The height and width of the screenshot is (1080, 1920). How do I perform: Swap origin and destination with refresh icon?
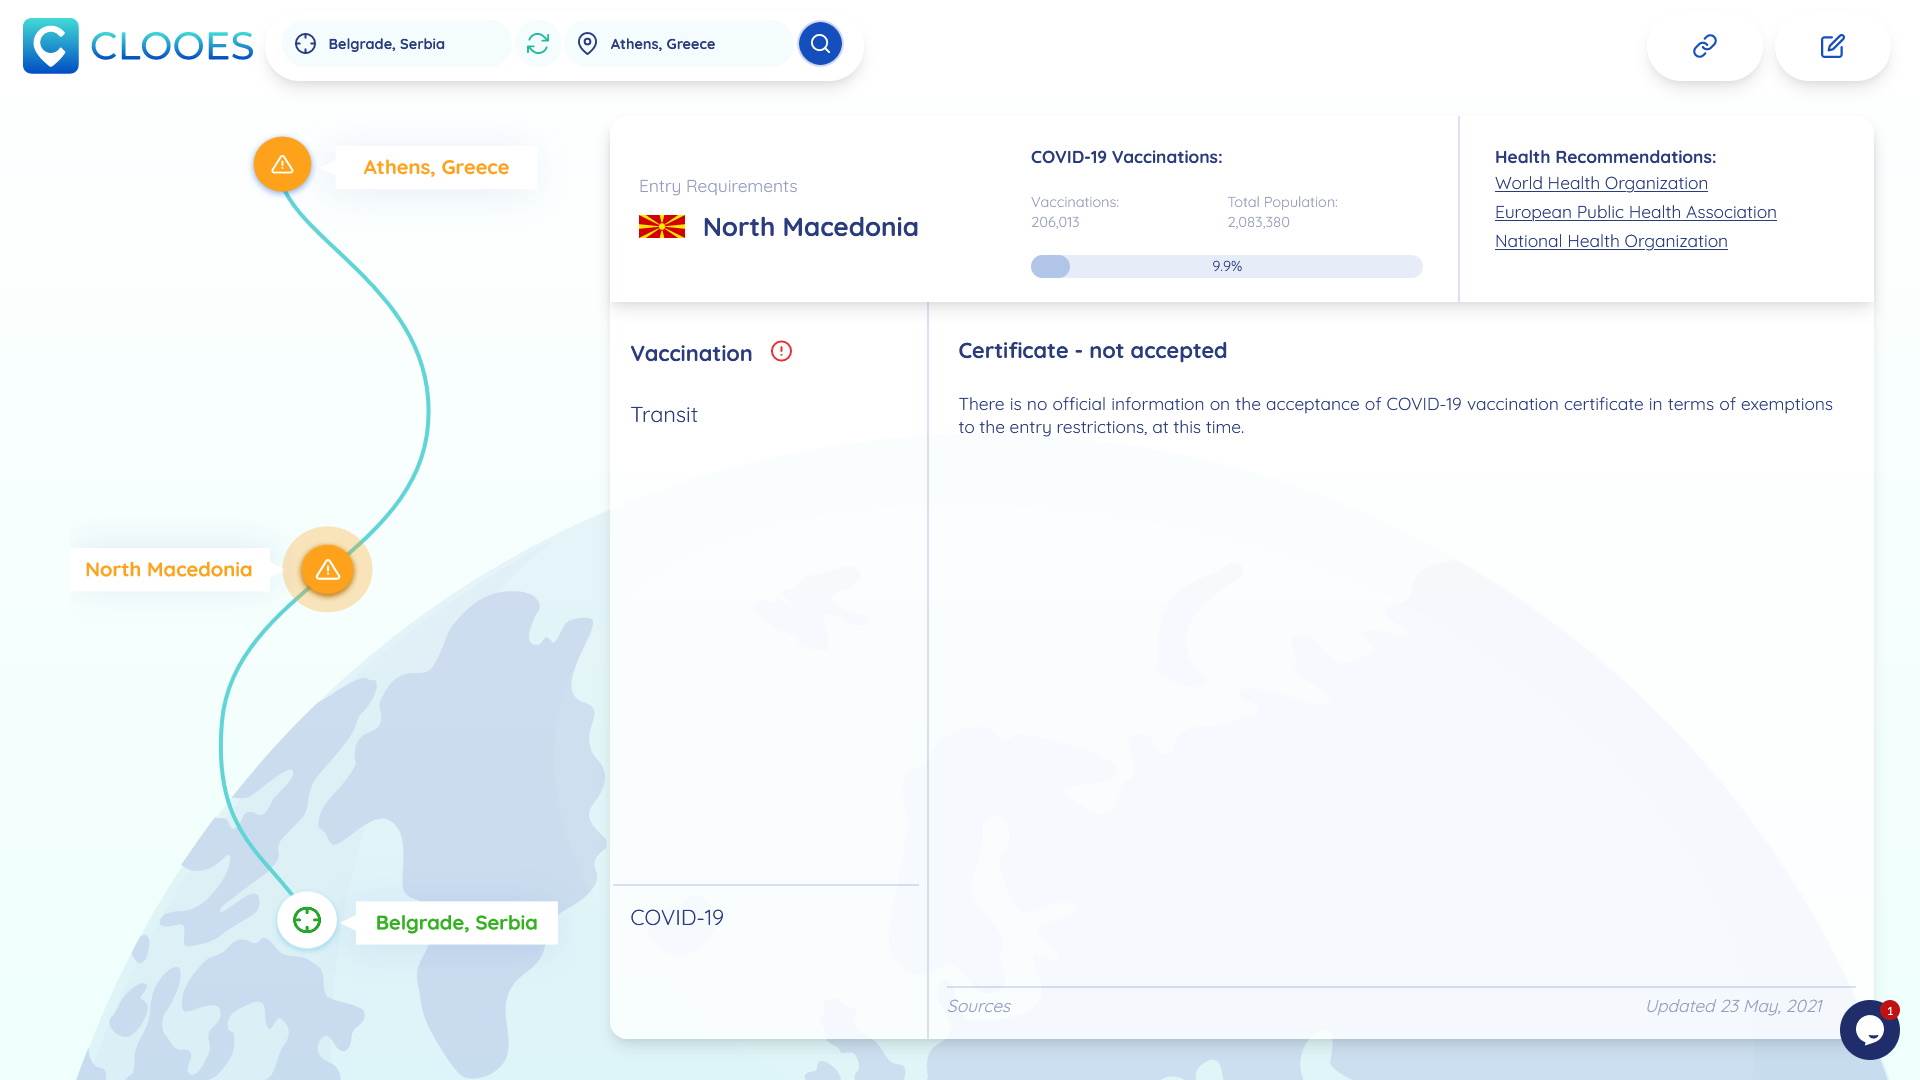pyautogui.click(x=538, y=44)
